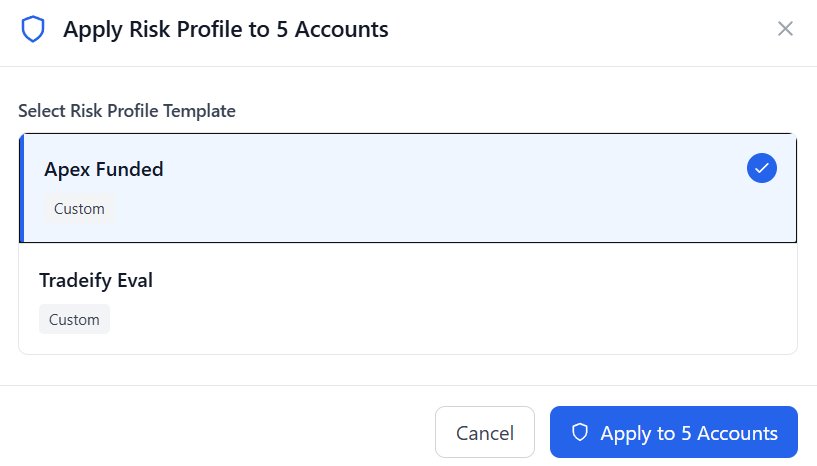The width and height of the screenshot is (817, 466).
Task: Click the dialog title "Apply Risk Profile to 5 Accounts"
Action: [x=225, y=29]
